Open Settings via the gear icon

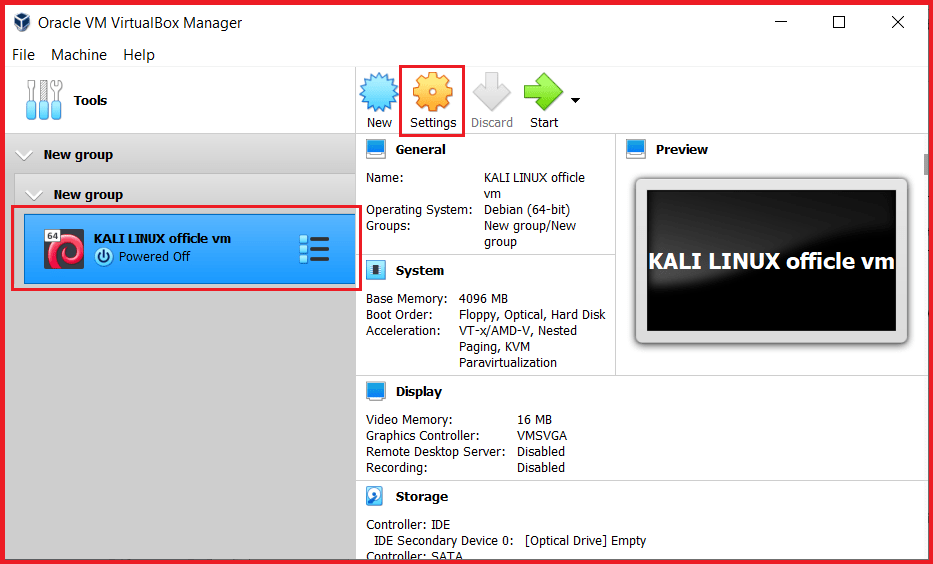click(x=433, y=93)
